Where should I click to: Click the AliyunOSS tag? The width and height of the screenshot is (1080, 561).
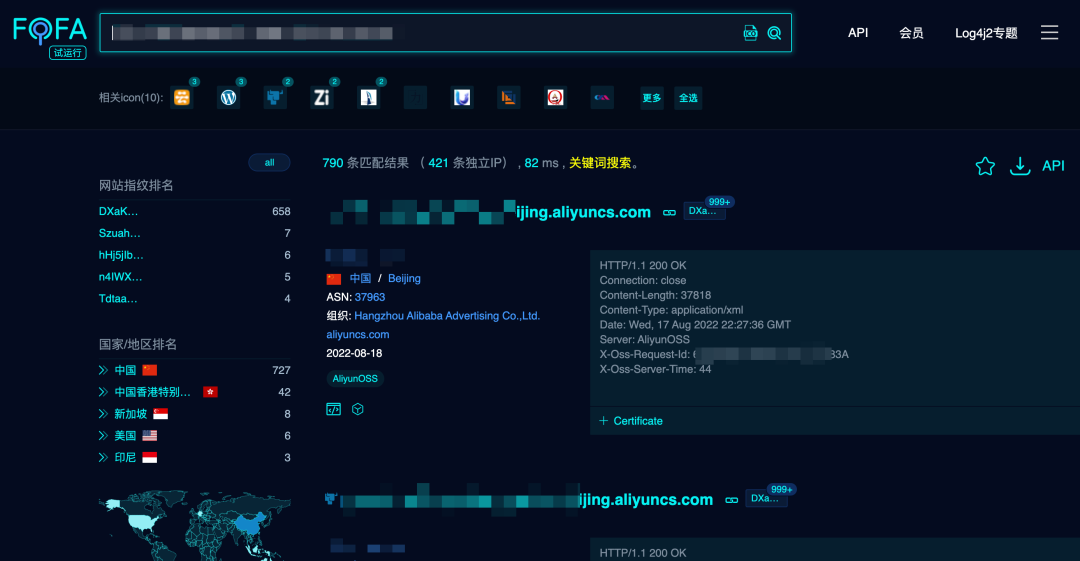[x=355, y=378]
